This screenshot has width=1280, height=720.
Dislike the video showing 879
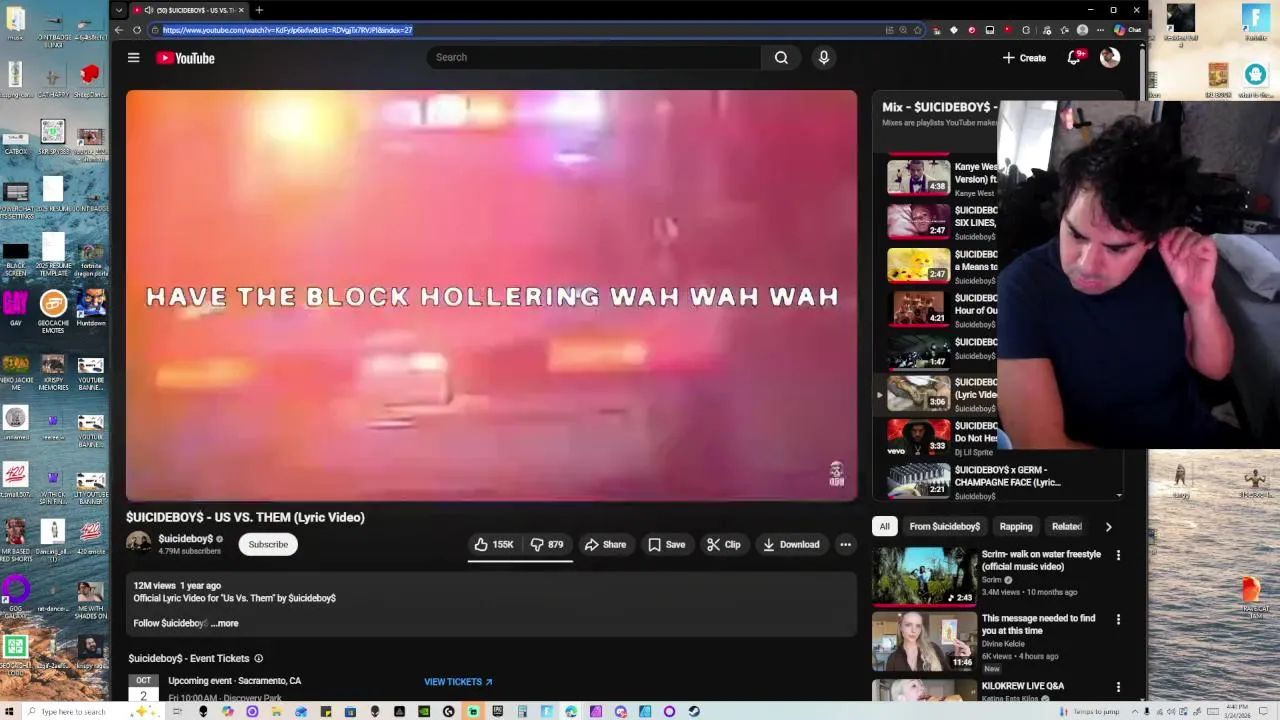(x=547, y=545)
